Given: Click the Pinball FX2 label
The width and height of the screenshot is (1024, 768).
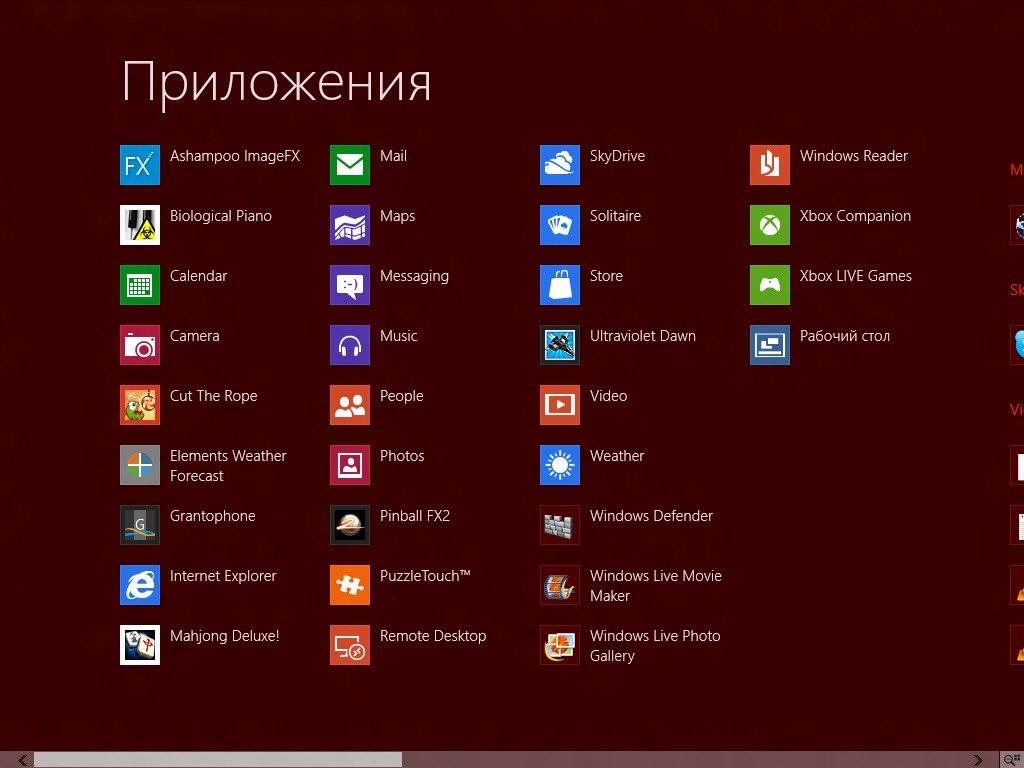Looking at the screenshot, I should [415, 516].
